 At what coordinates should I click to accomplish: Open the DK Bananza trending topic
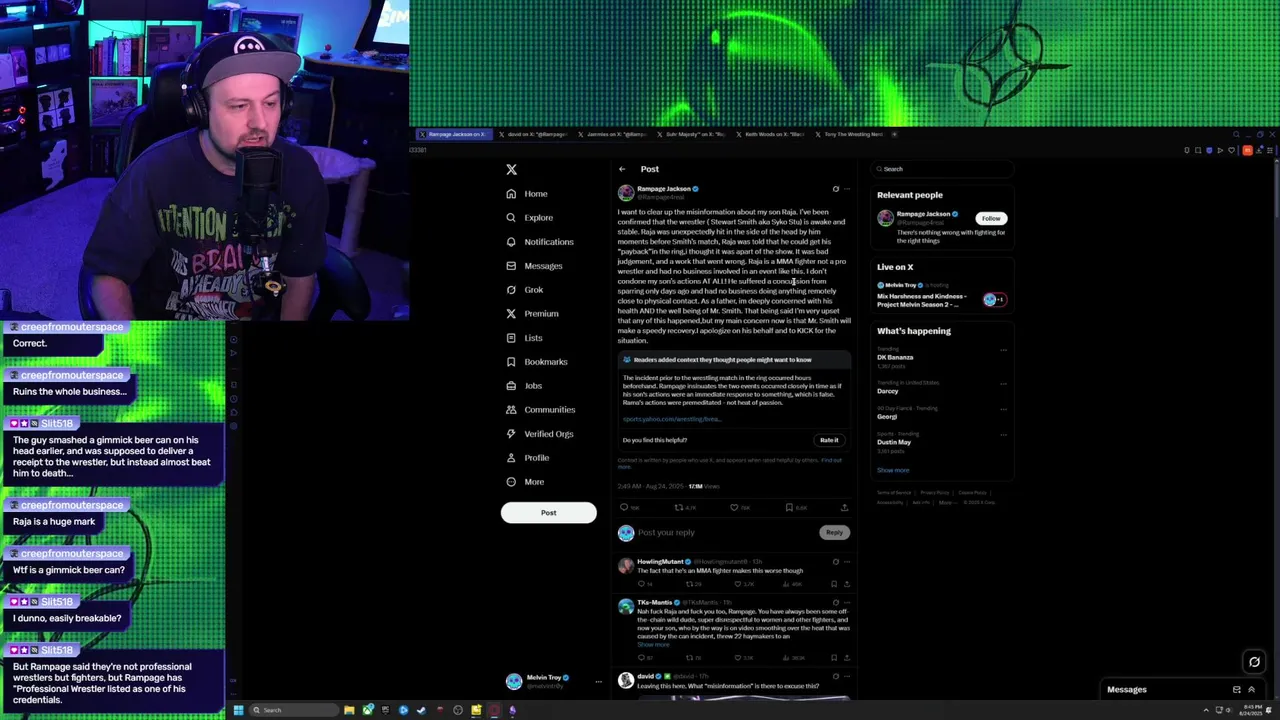tap(895, 357)
